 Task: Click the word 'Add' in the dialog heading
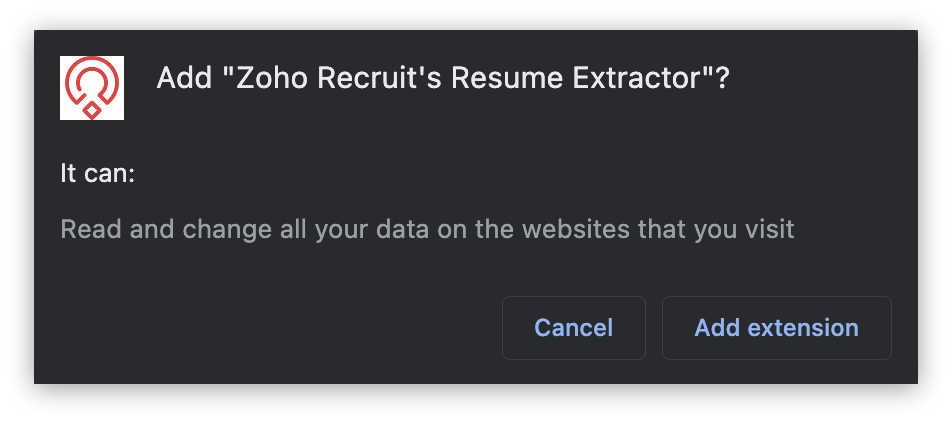click(181, 79)
